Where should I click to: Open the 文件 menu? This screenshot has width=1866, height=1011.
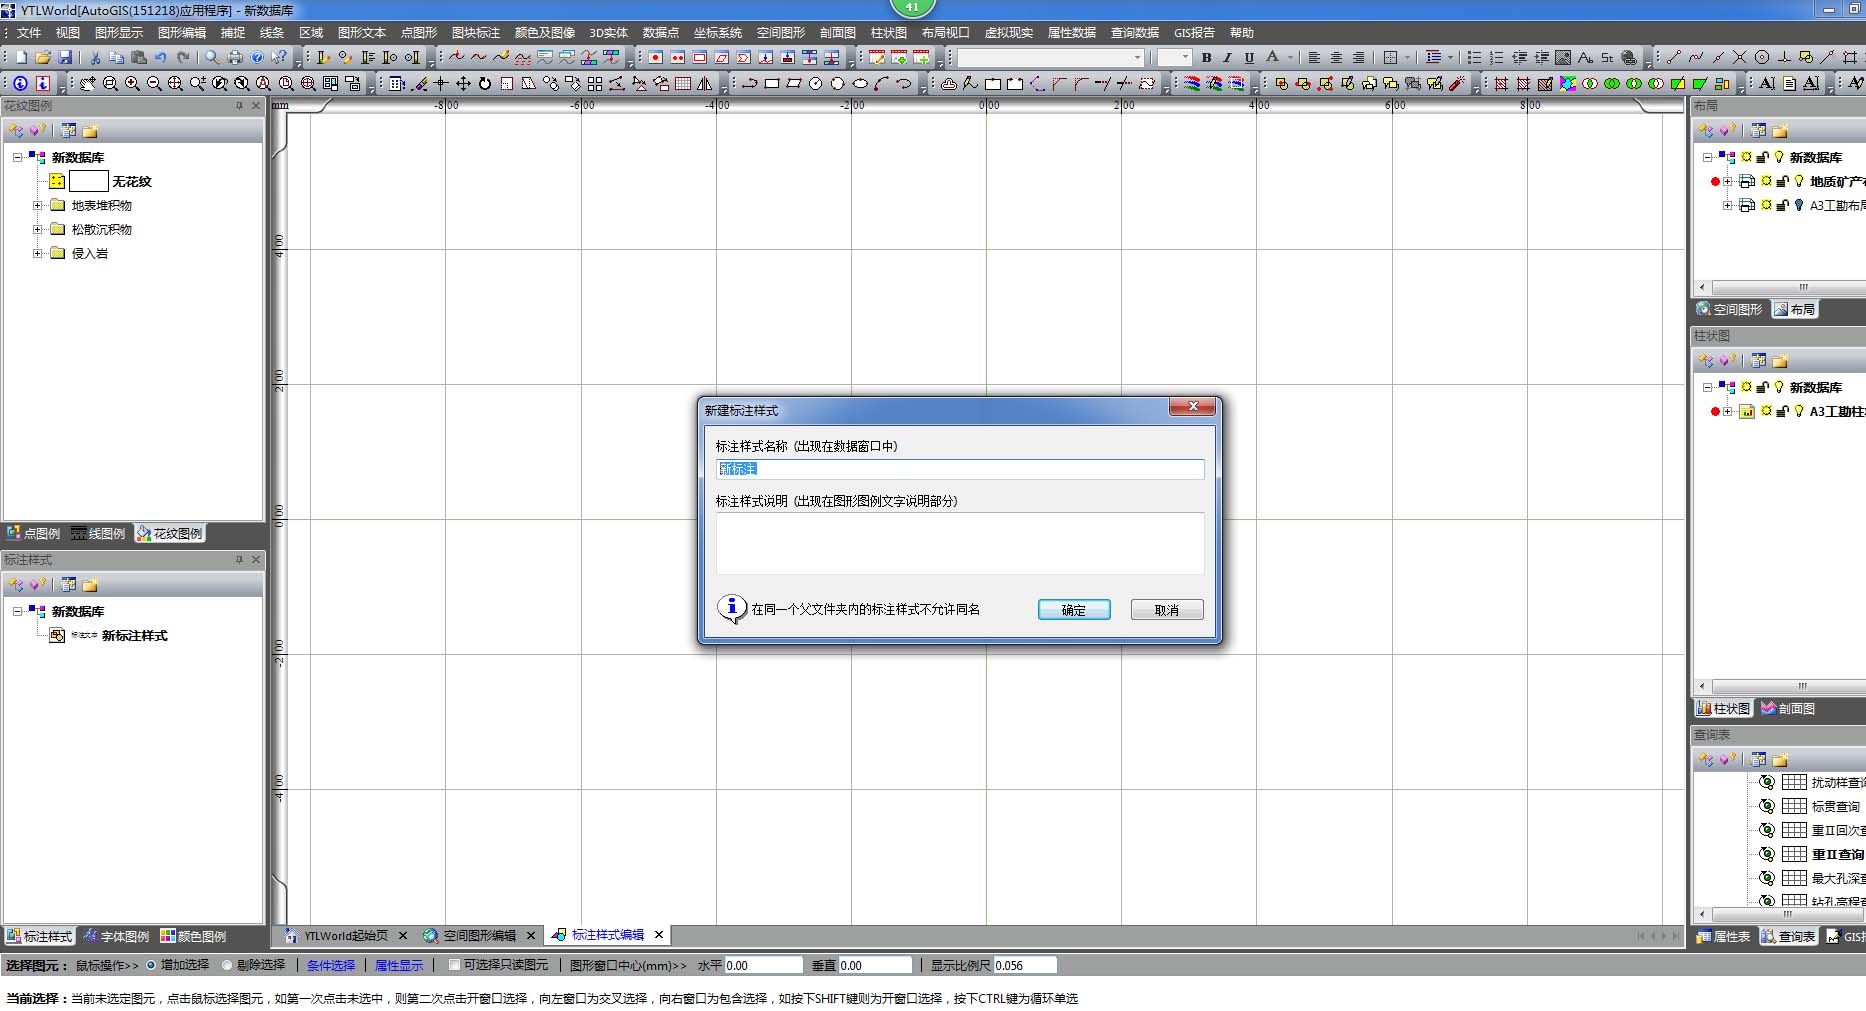coord(29,33)
